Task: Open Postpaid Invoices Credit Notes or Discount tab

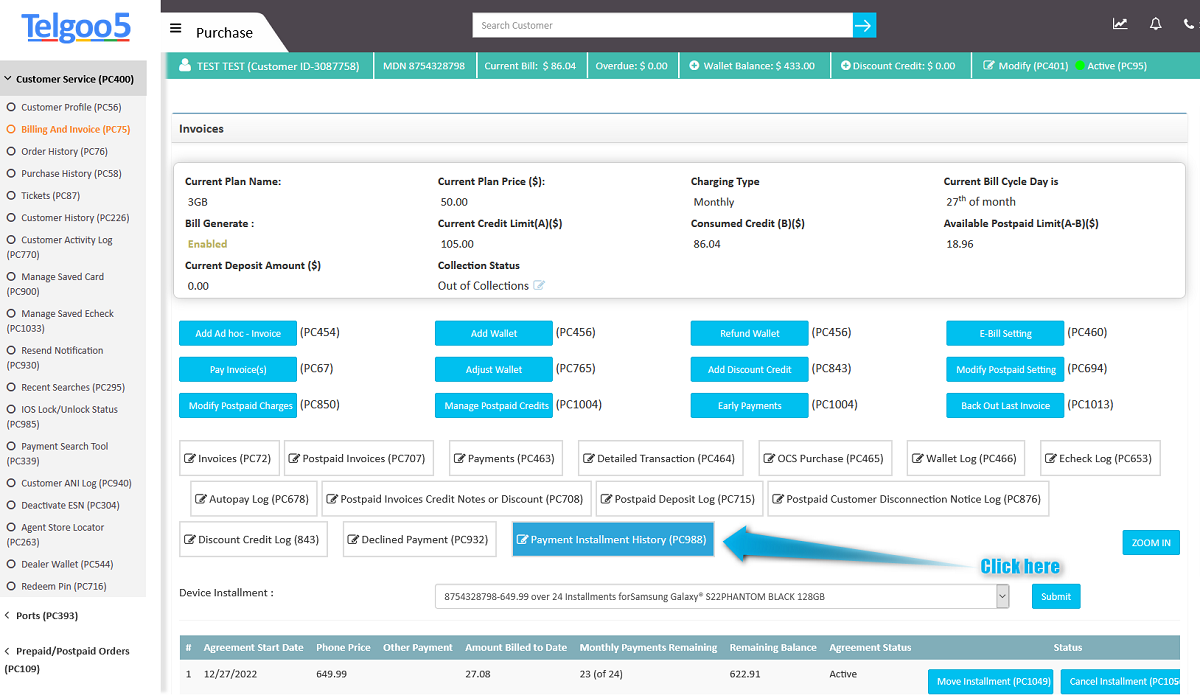Action: (455, 499)
